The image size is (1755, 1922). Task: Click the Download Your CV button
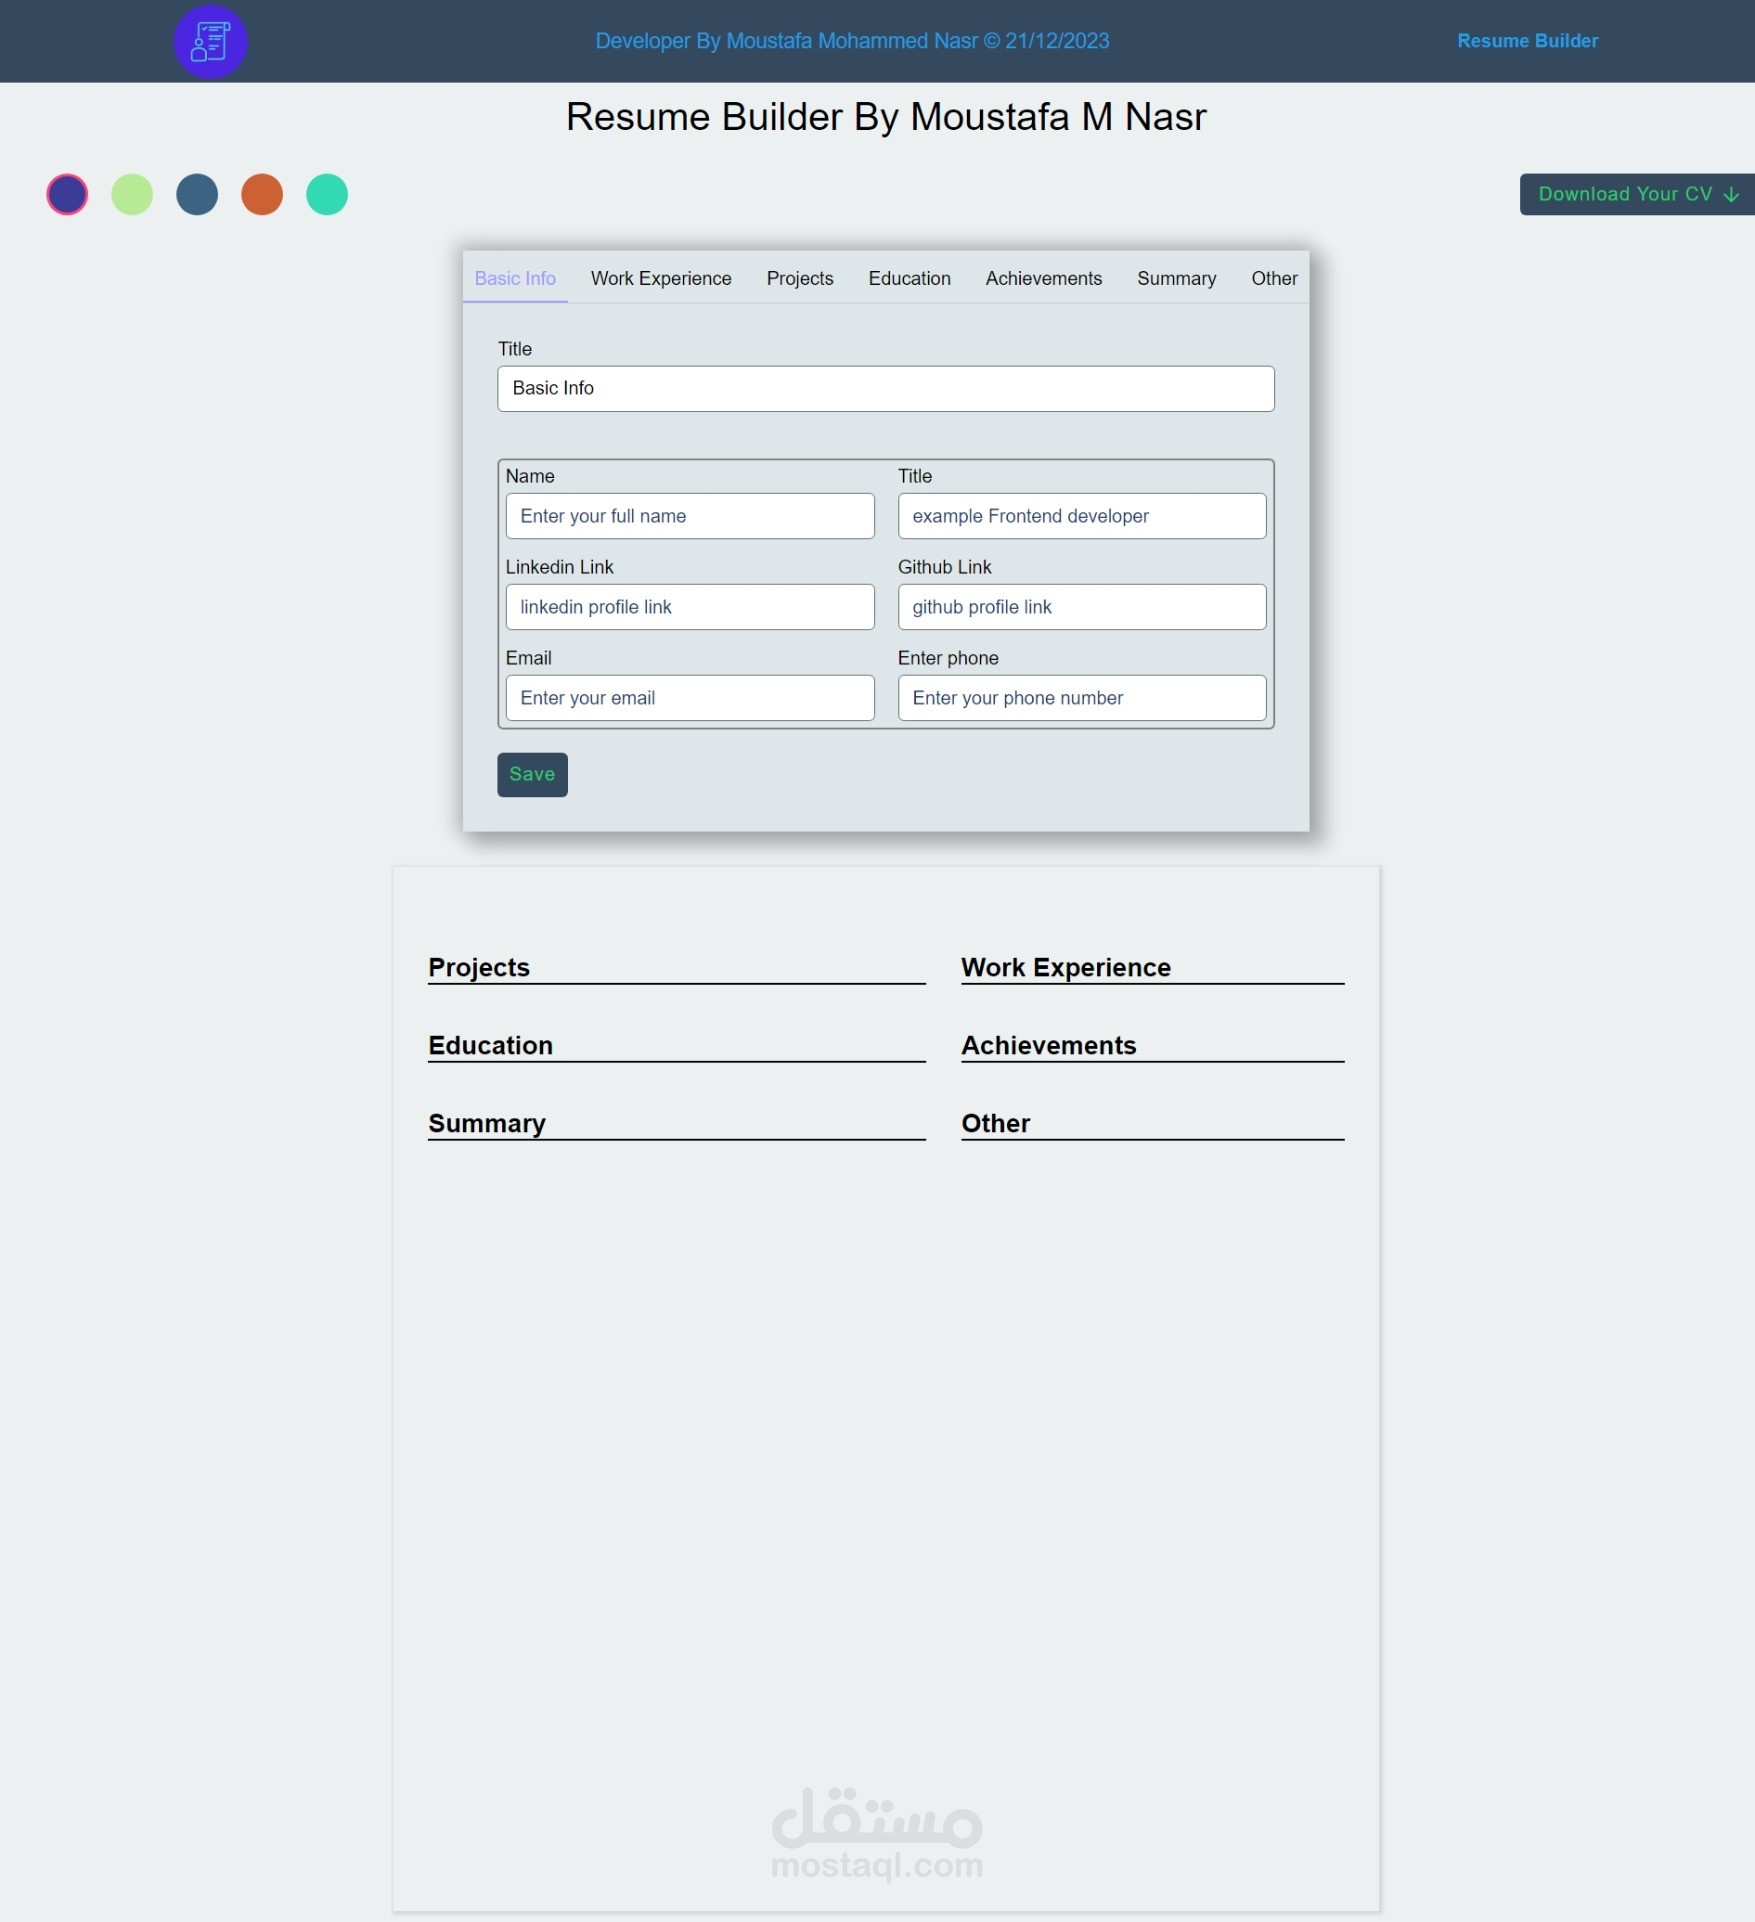point(1637,194)
